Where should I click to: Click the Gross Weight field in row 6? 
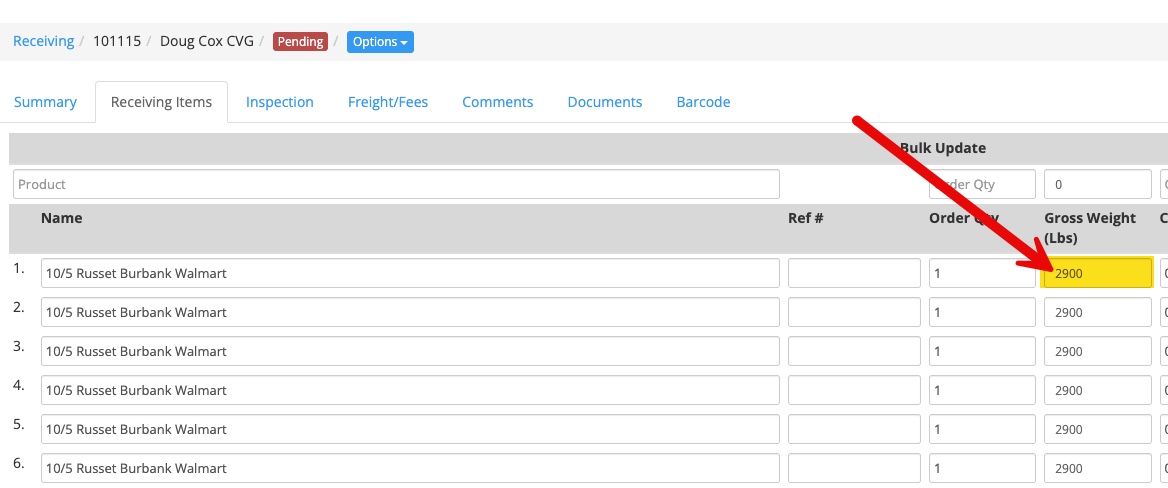1097,468
